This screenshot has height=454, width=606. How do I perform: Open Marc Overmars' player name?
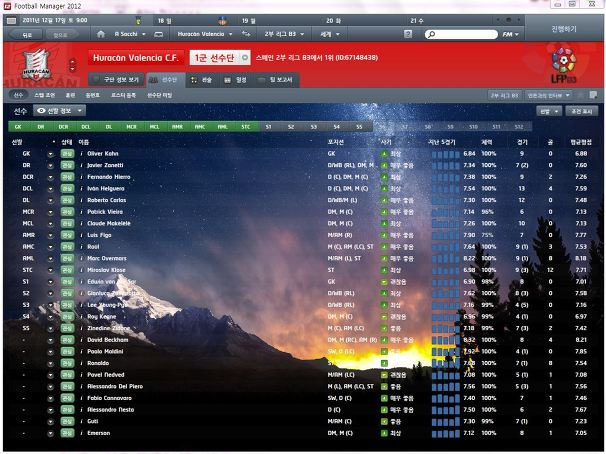pos(107,258)
